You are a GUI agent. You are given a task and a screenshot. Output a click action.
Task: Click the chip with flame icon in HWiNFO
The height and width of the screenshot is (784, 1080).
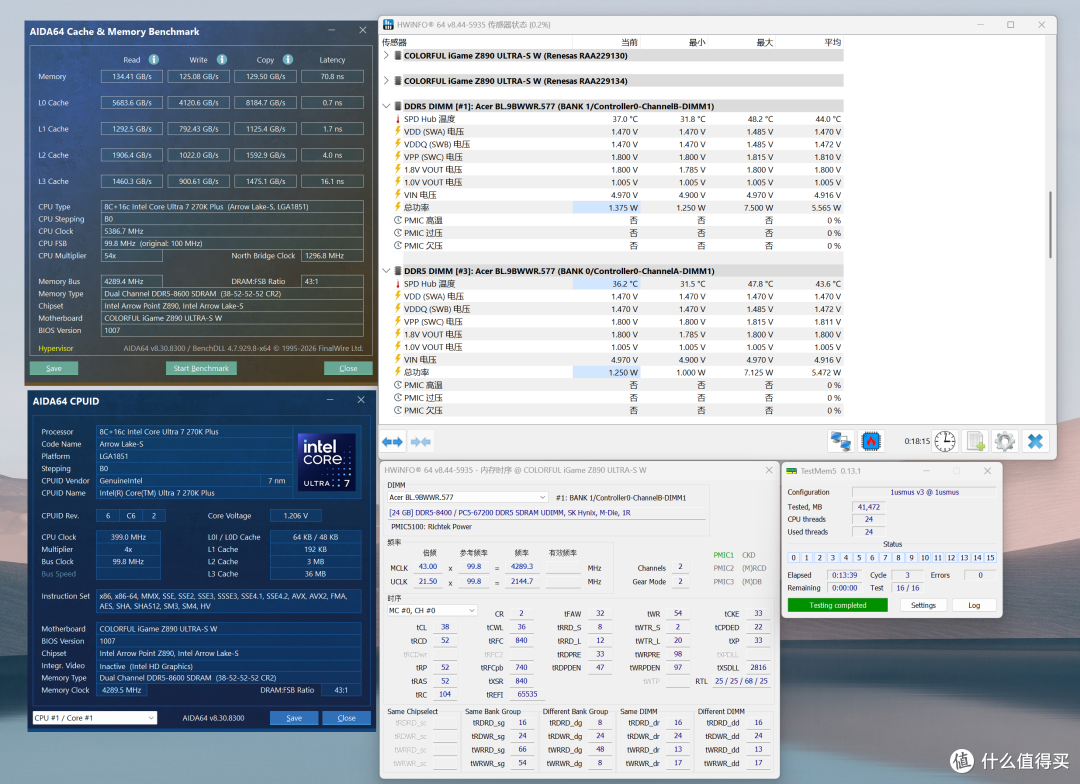(x=871, y=441)
